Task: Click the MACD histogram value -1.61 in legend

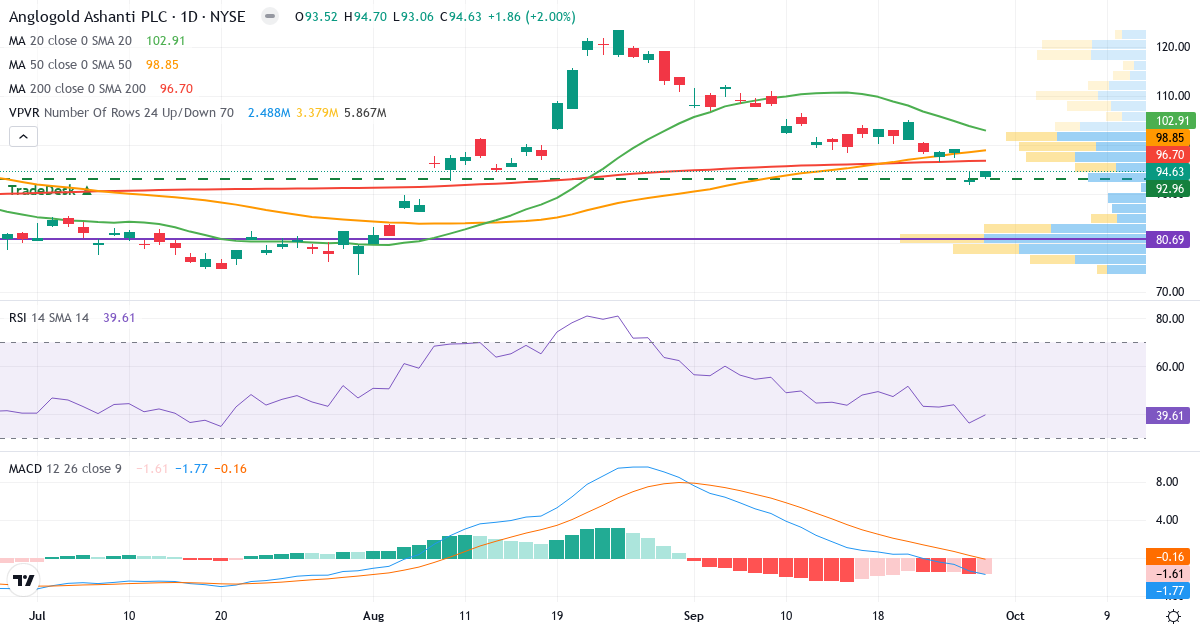Action: [x=151, y=468]
